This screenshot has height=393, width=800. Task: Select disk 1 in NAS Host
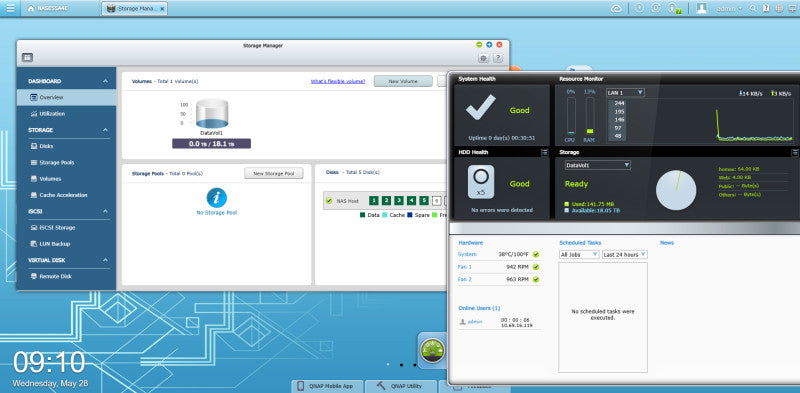[x=374, y=201]
